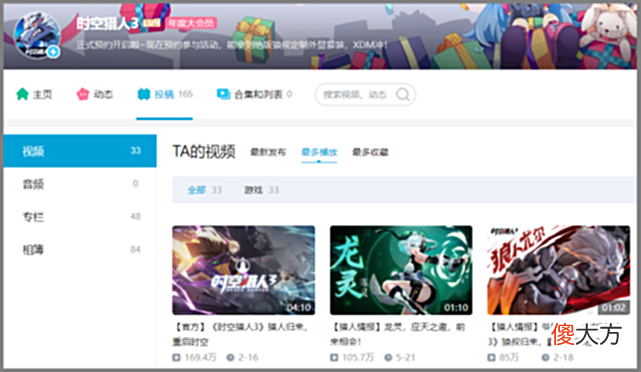Viewport: 641px width, 372px height.
Task: Open the 龙灵 01:10 video thumbnail
Action: click(x=401, y=270)
